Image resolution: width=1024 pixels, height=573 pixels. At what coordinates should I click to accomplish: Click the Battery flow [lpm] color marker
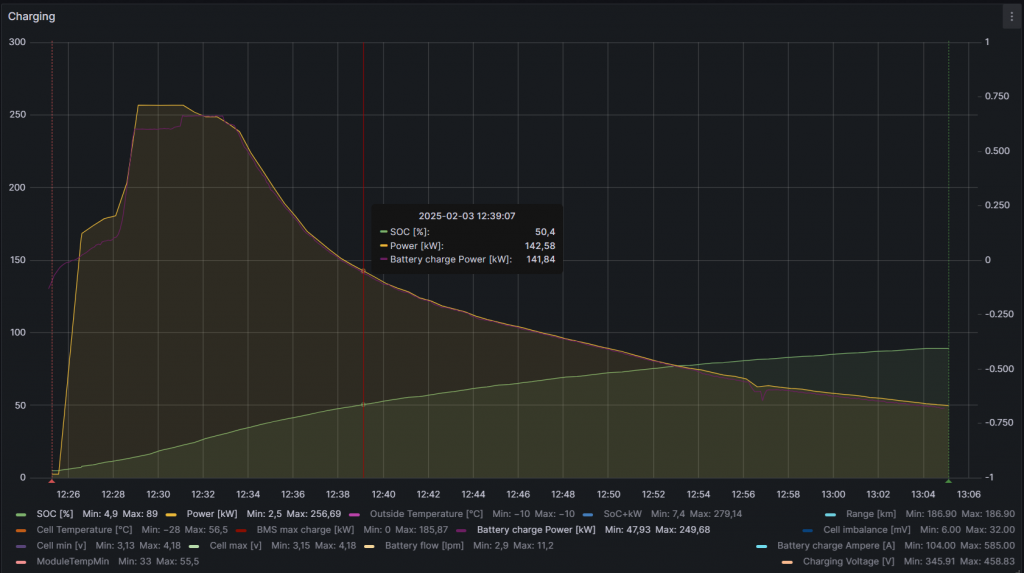[369, 546]
